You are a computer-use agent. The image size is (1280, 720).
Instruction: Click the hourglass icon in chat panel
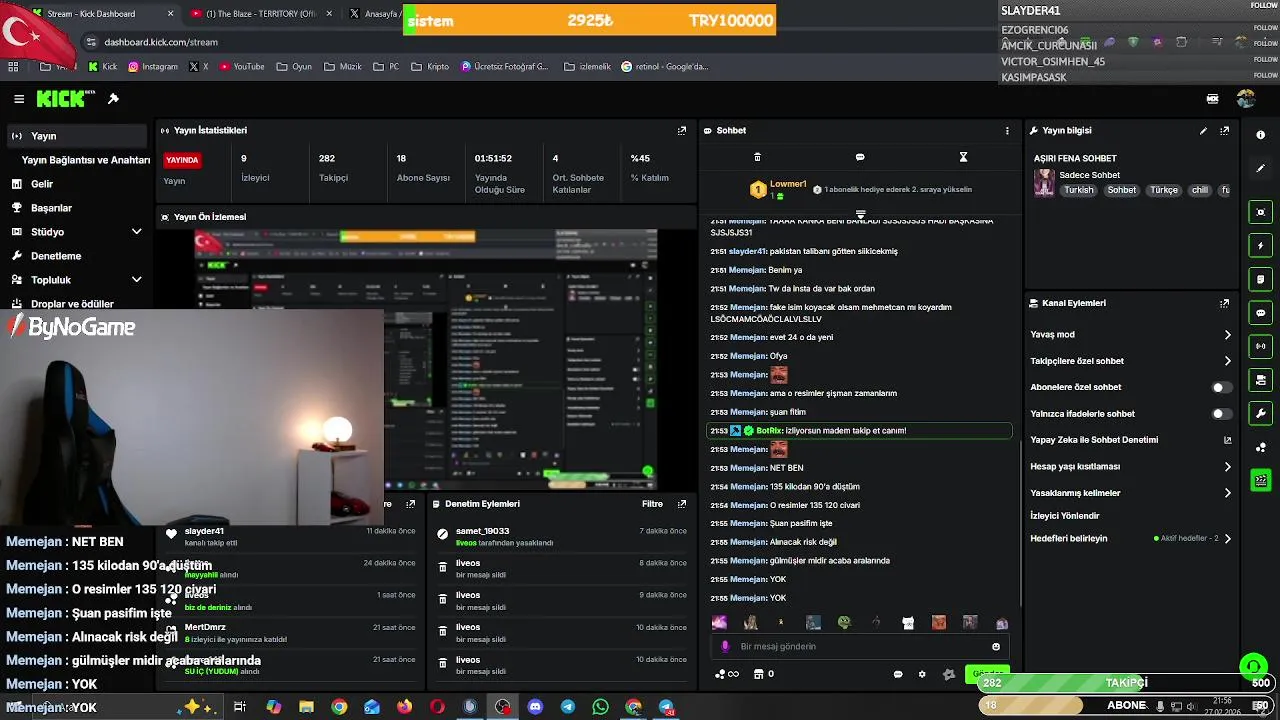[963, 157]
